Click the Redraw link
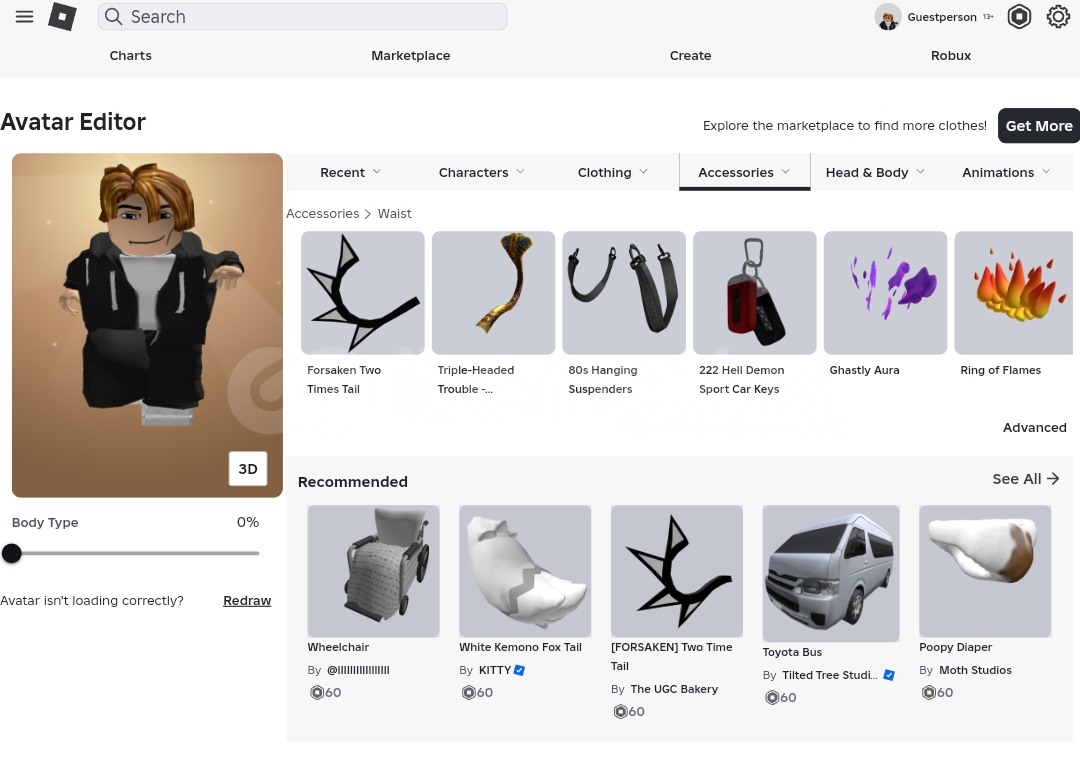 tap(247, 601)
